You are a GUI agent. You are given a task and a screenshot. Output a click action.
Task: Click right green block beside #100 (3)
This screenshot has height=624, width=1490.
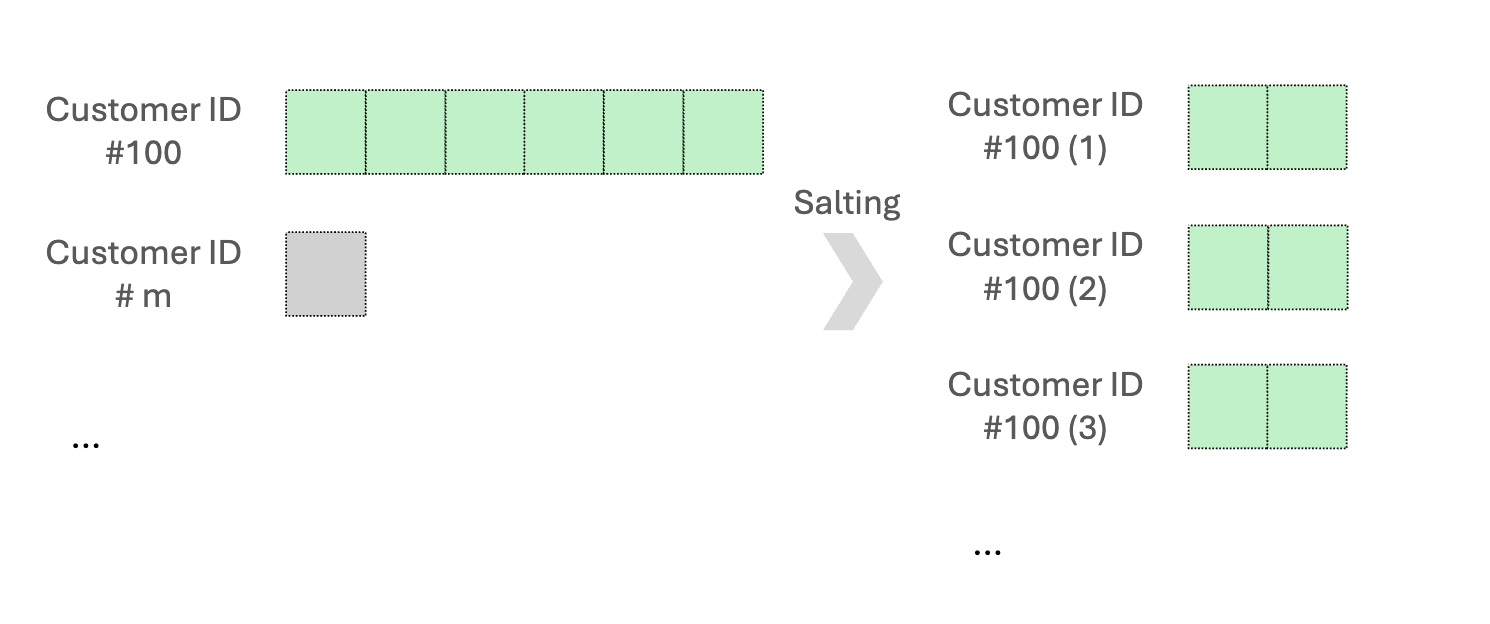(1308, 407)
